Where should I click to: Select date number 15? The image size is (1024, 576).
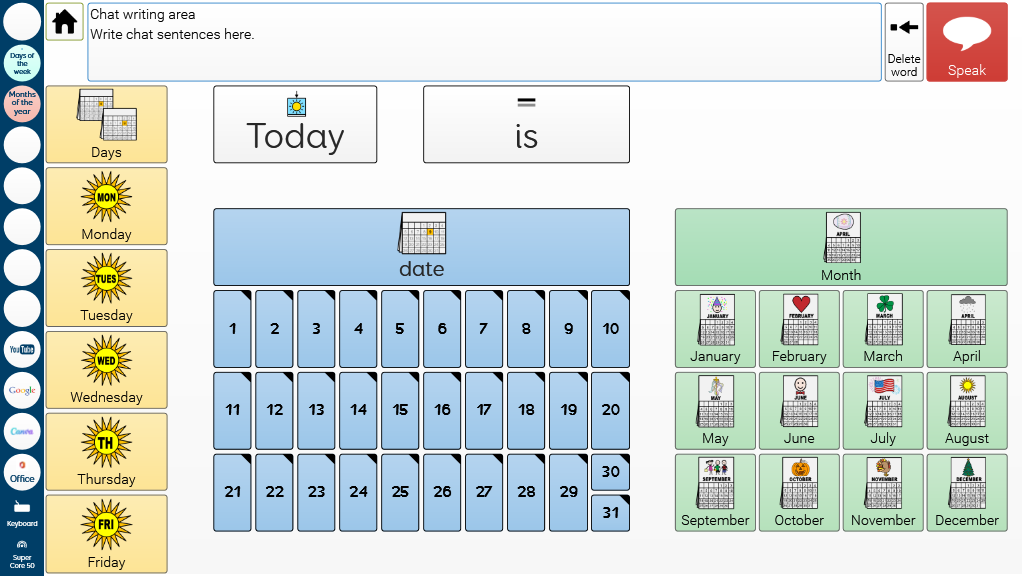[x=400, y=410]
